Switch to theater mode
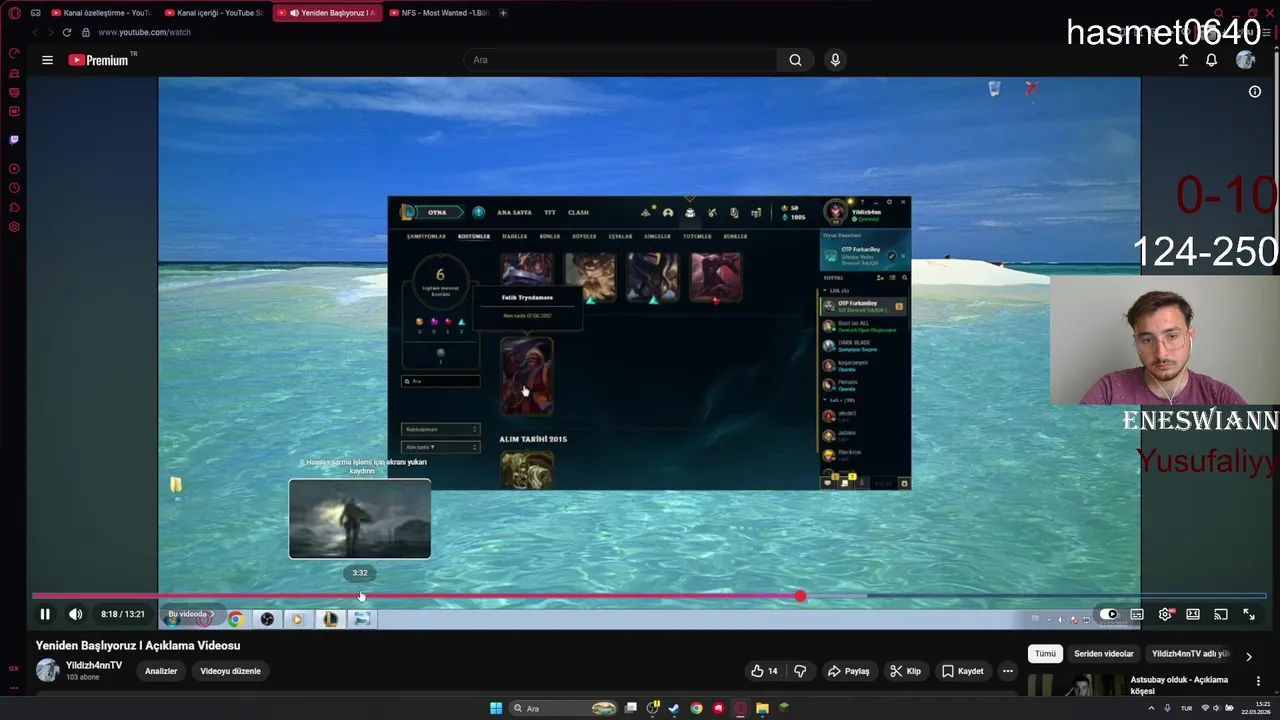Image resolution: width=1280 pixels, height=720 pixels. pos(1193,614)
